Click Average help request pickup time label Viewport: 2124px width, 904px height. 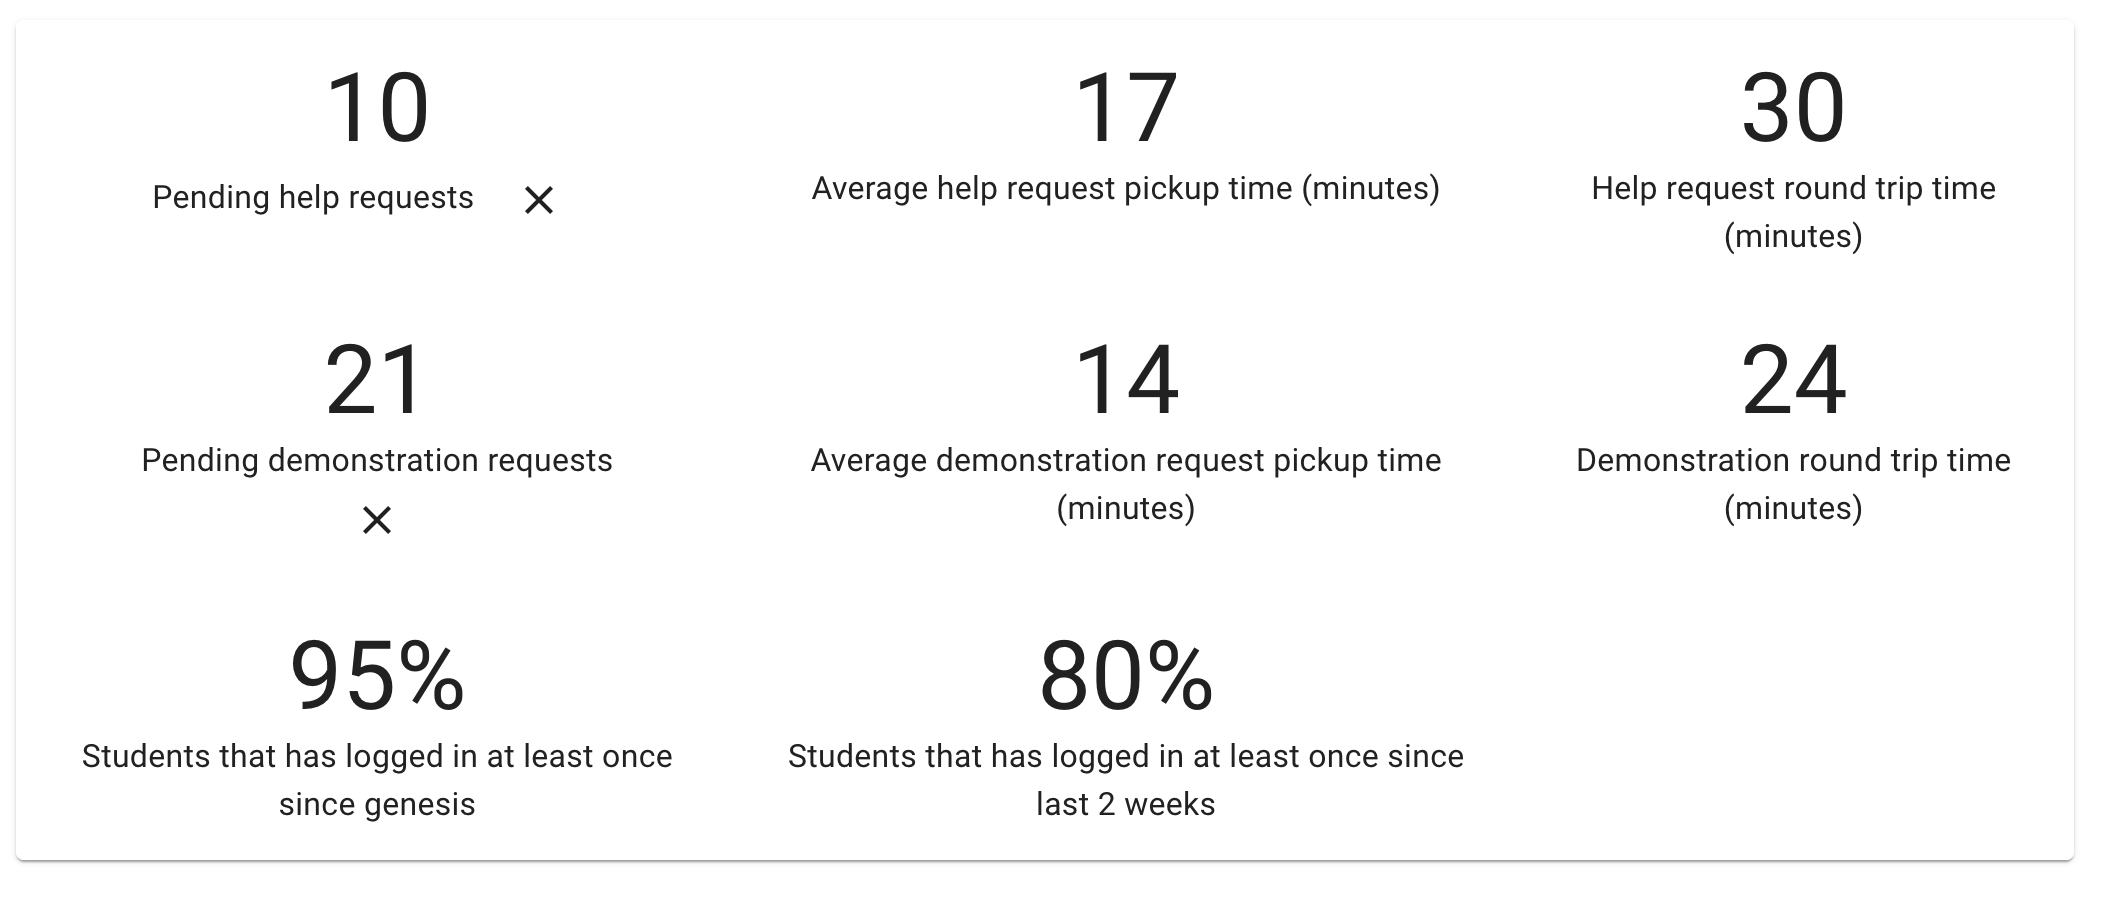click(x=1125, y=188)
